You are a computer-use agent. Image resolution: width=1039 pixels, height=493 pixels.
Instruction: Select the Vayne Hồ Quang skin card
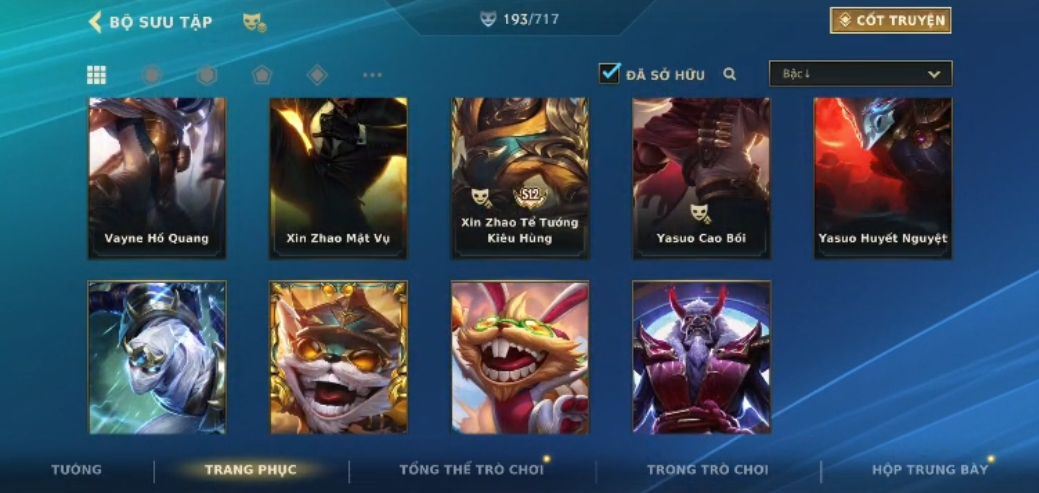(x=157, y=178)
